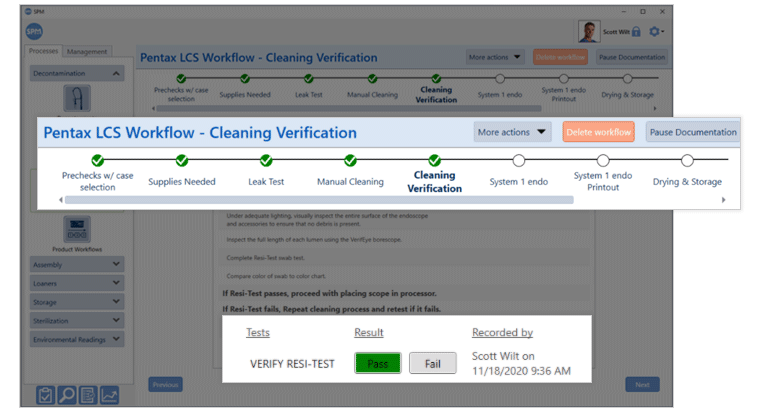Screen dimensions: 761x414
Task: Click the enlarged step scrollbar thumb
Action: 319,200
